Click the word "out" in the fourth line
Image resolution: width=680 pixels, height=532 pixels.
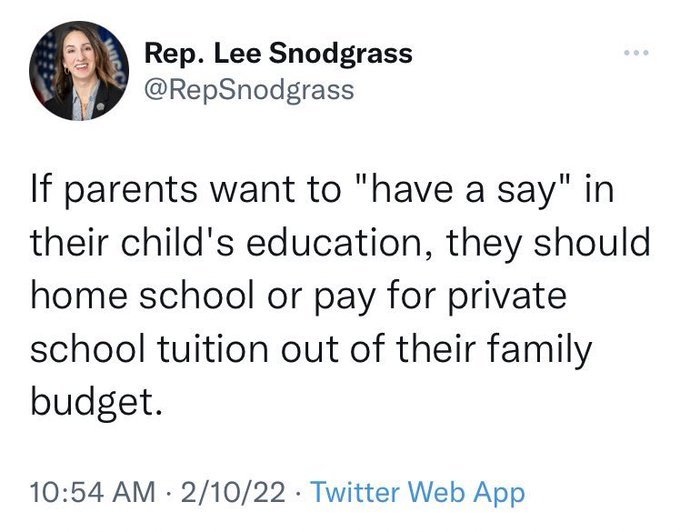[309, 350]
